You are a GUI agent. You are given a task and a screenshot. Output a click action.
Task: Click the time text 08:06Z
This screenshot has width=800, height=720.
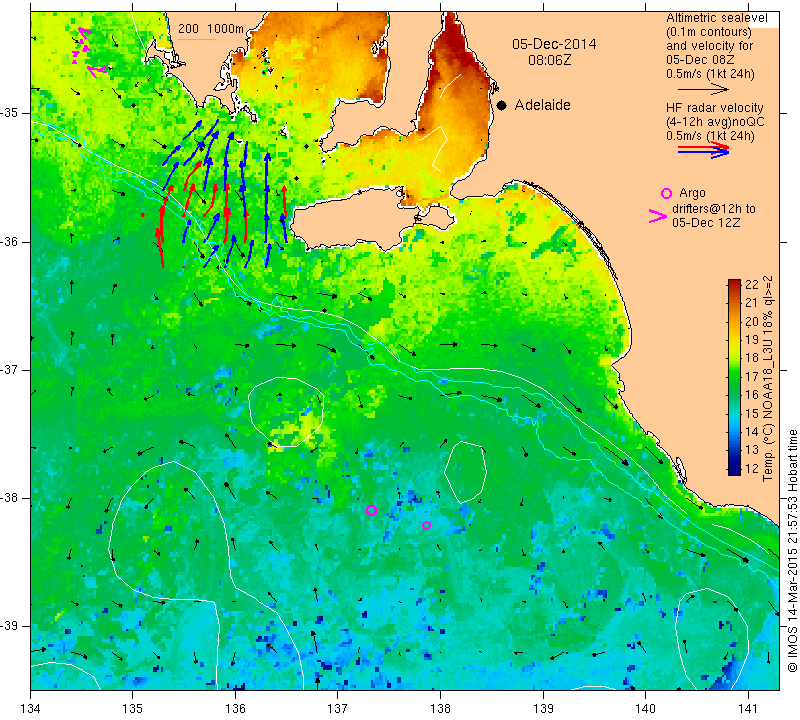549,60
